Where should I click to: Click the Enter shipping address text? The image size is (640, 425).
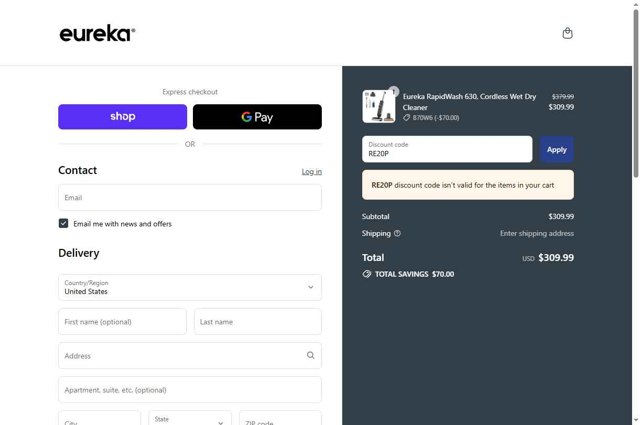coord(537,233)
